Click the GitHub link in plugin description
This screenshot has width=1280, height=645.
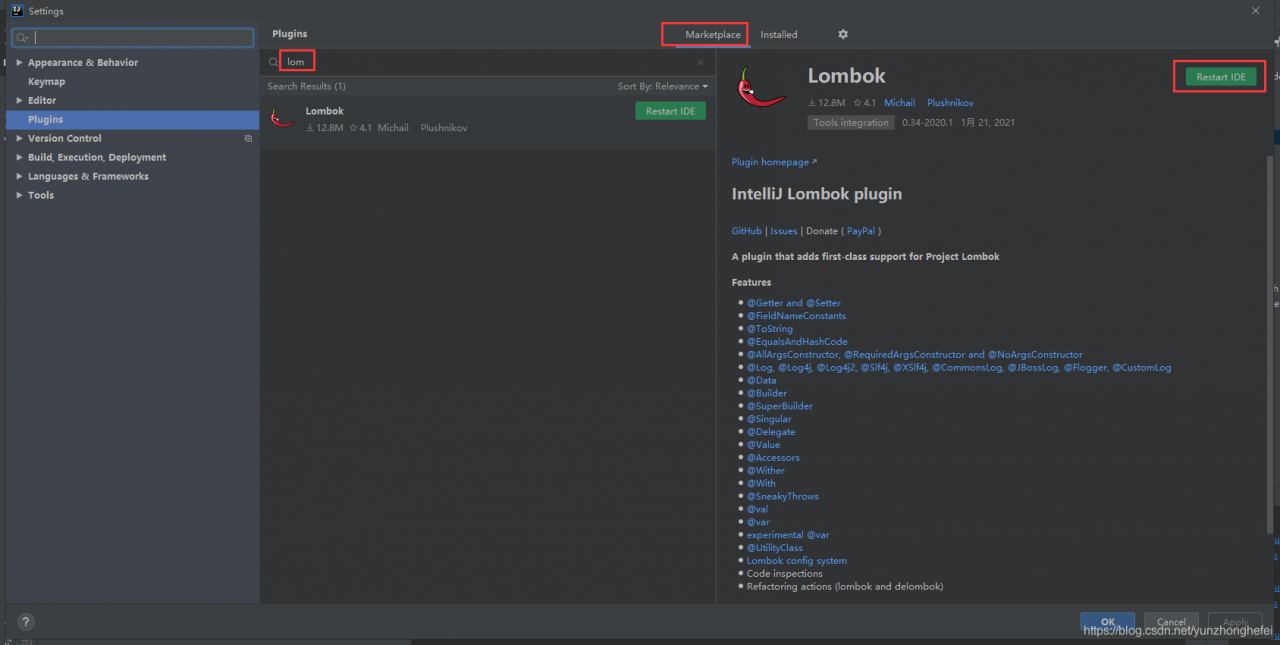[746, 231]
